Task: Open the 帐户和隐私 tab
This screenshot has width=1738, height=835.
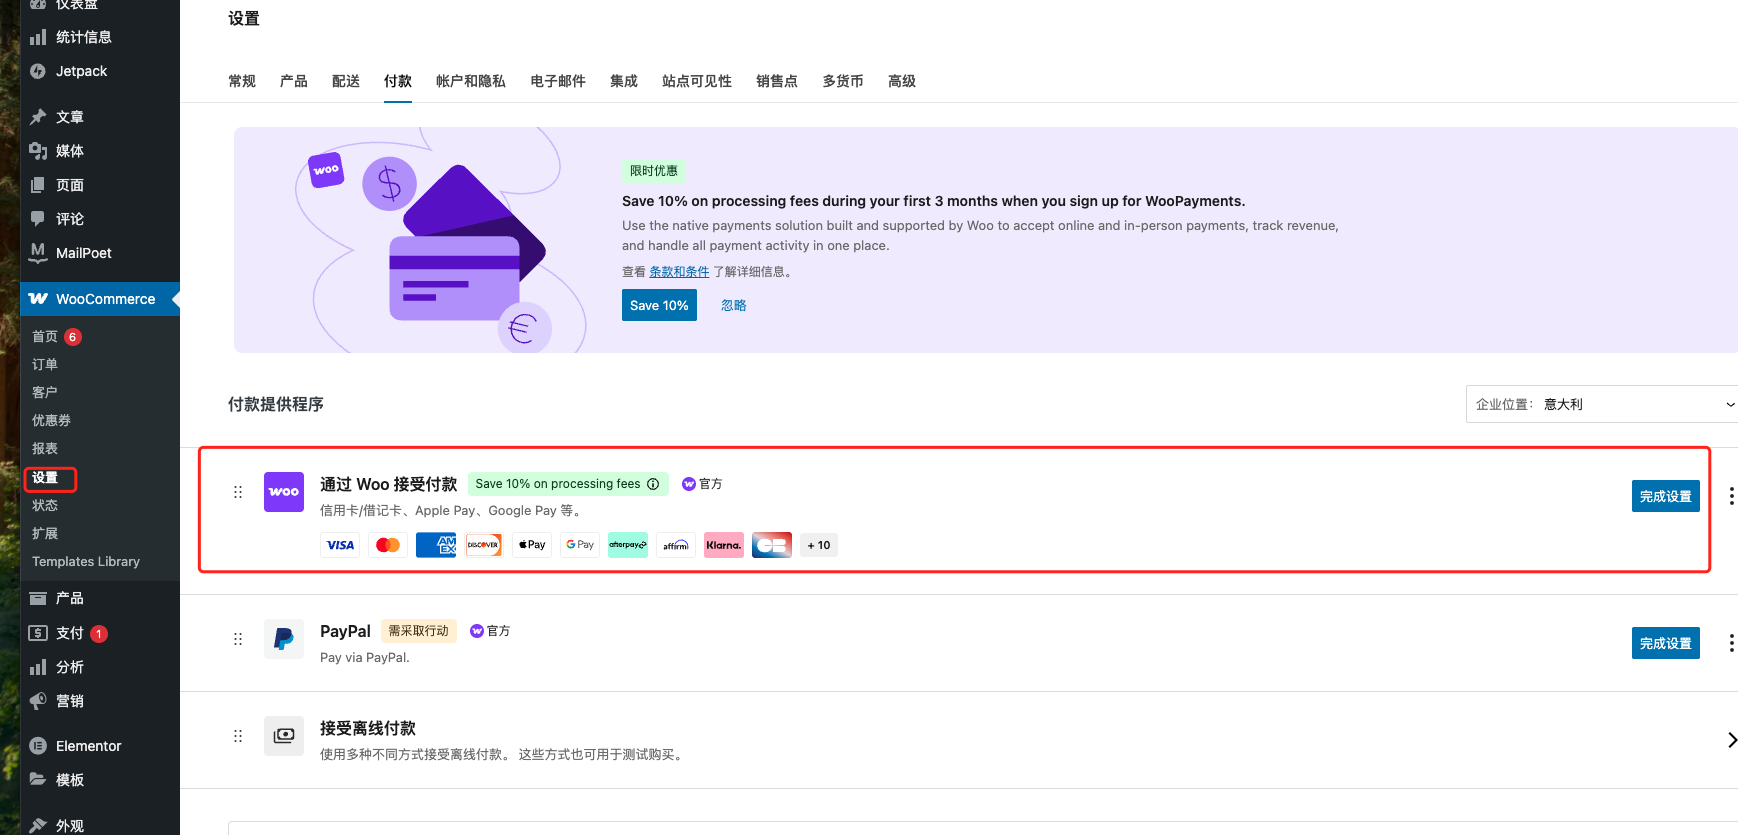Action: [x=470, y=81]
